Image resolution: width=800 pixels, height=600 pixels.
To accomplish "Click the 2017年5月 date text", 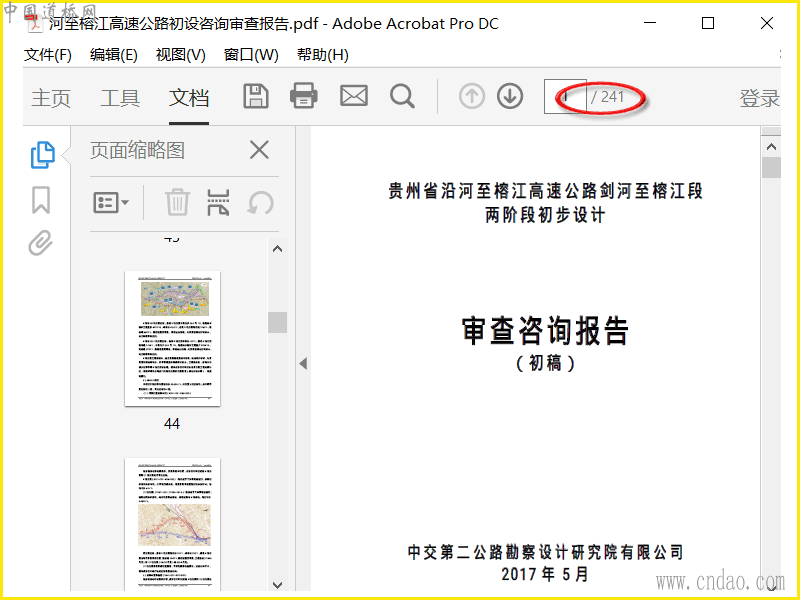I will [545, 574].
